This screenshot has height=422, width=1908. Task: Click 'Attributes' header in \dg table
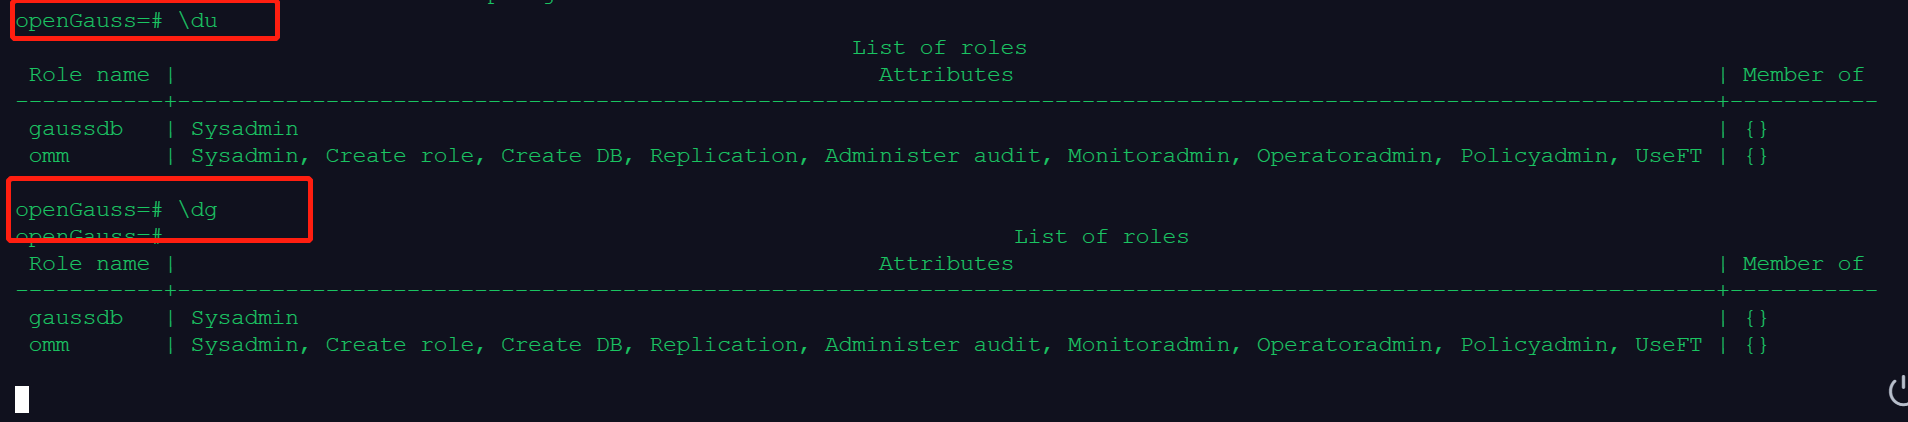coord(946,264)
